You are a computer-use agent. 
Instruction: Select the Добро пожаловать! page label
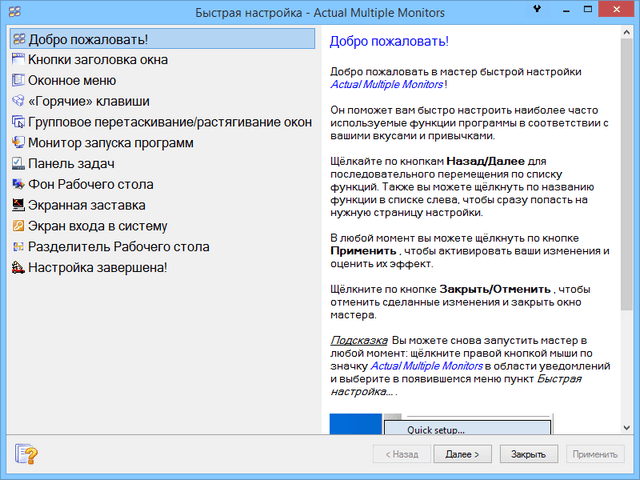click(88, 39)
